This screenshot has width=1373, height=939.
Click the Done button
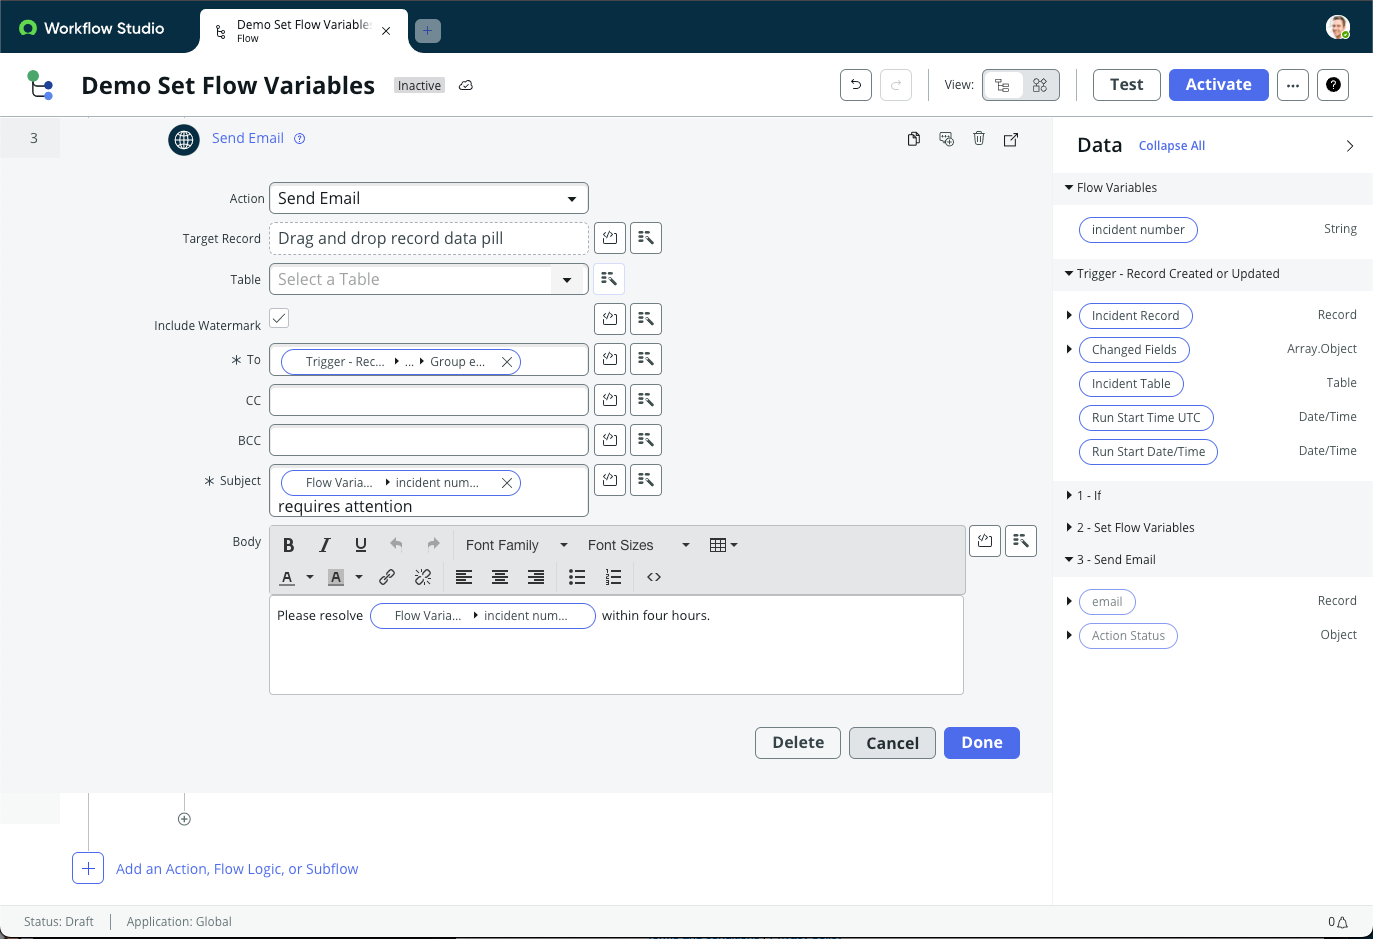[x=982, y=743]
